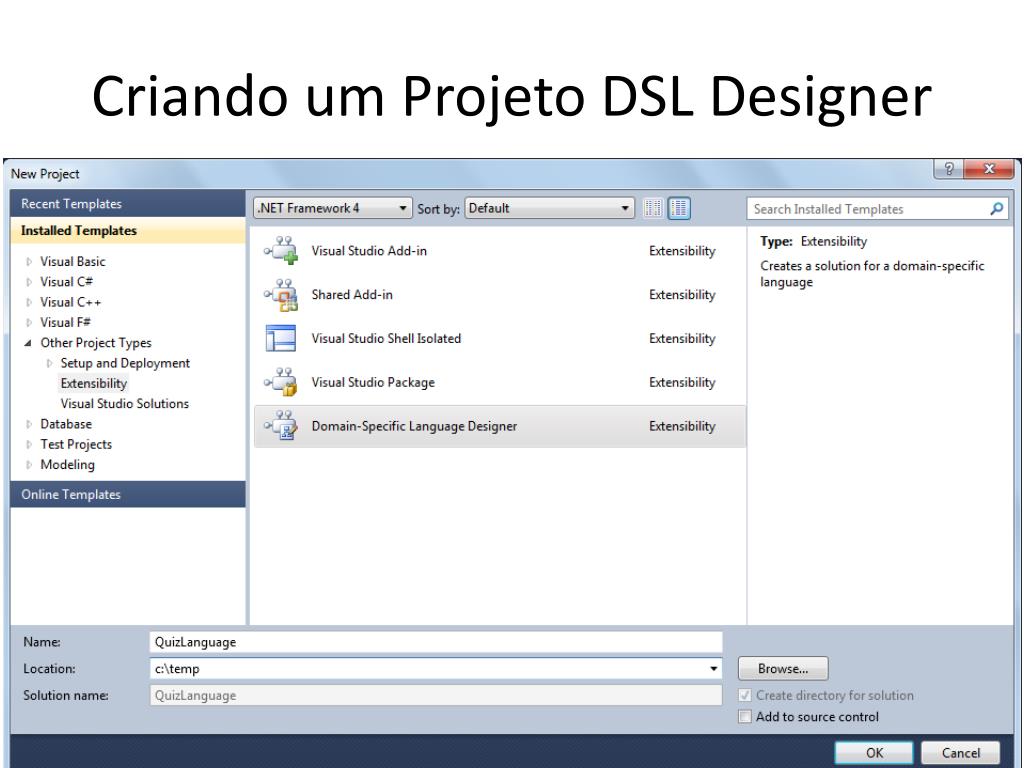Expand the Setup and Deployment node
The width and height of the screenshot is (1024, 768).
point(49,363)
